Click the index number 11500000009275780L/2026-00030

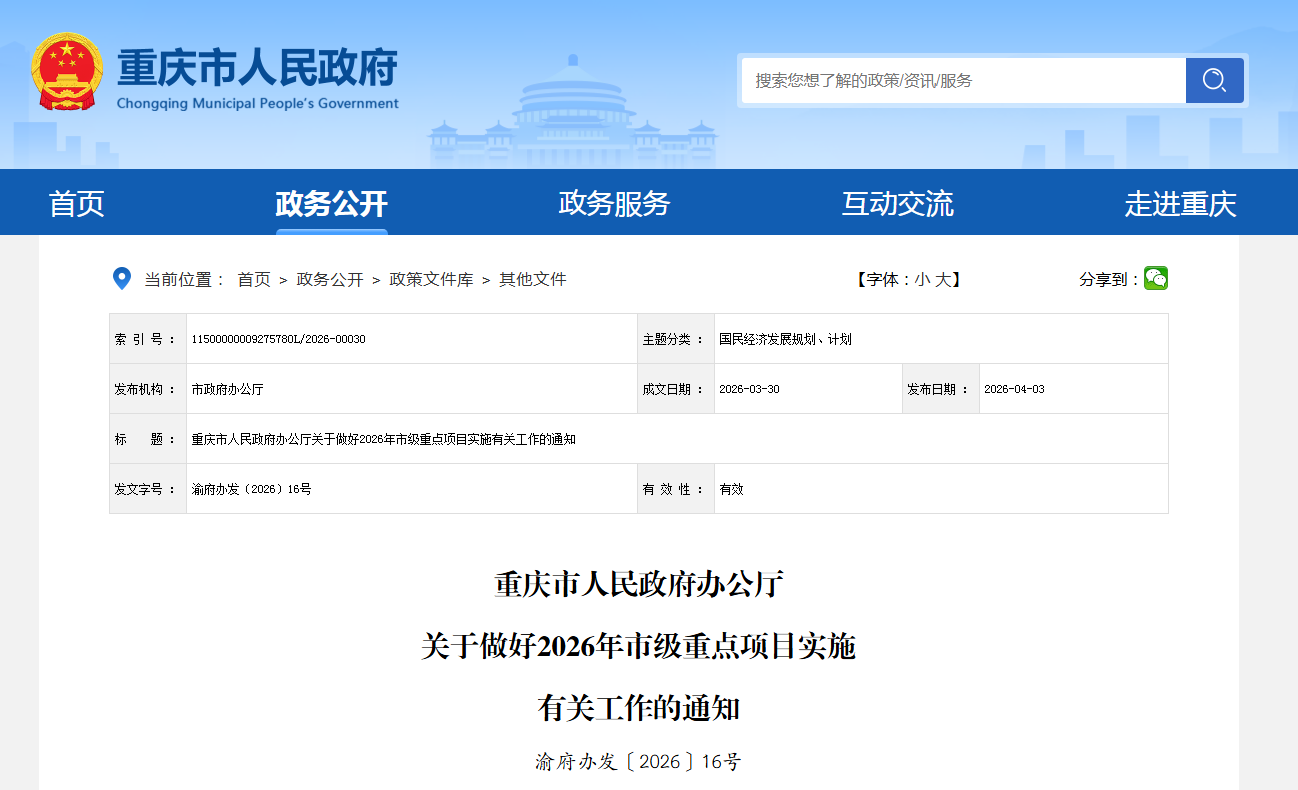click(278, 339)
